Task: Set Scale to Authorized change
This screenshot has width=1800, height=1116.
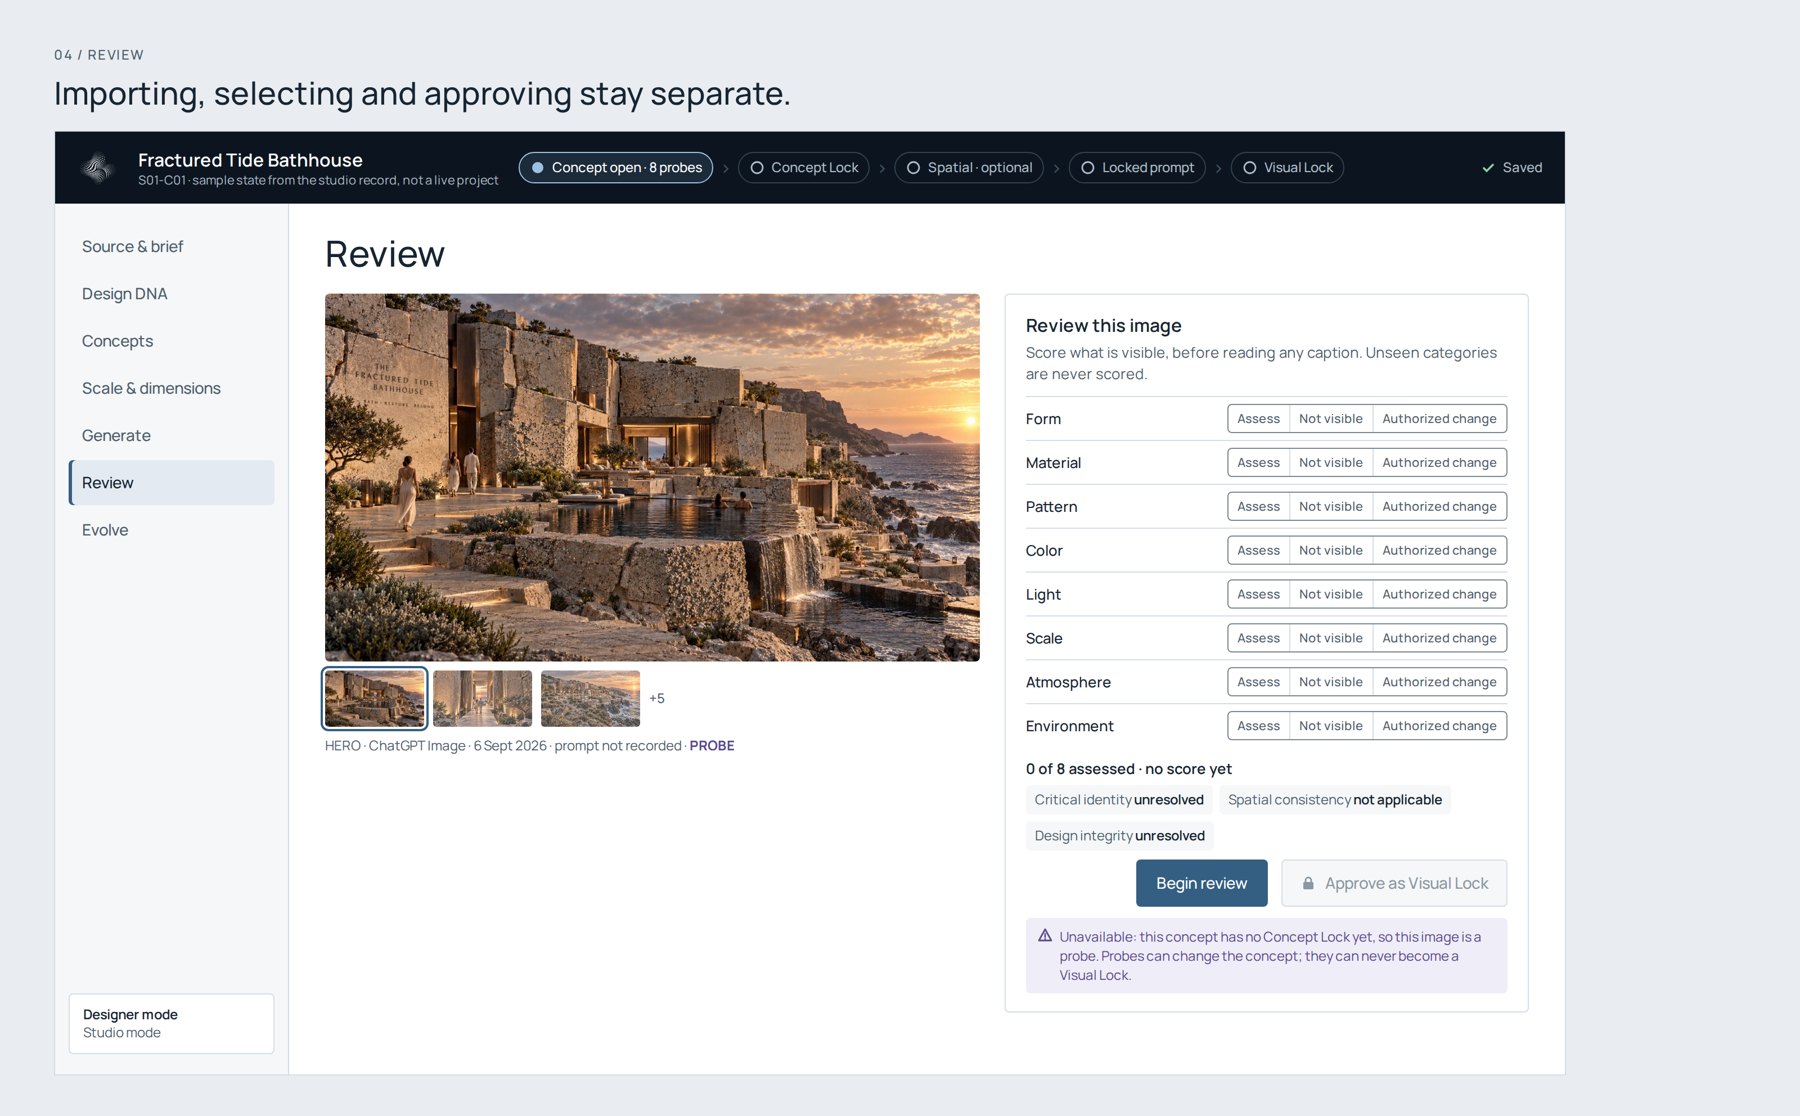Action: point(1439,639)
